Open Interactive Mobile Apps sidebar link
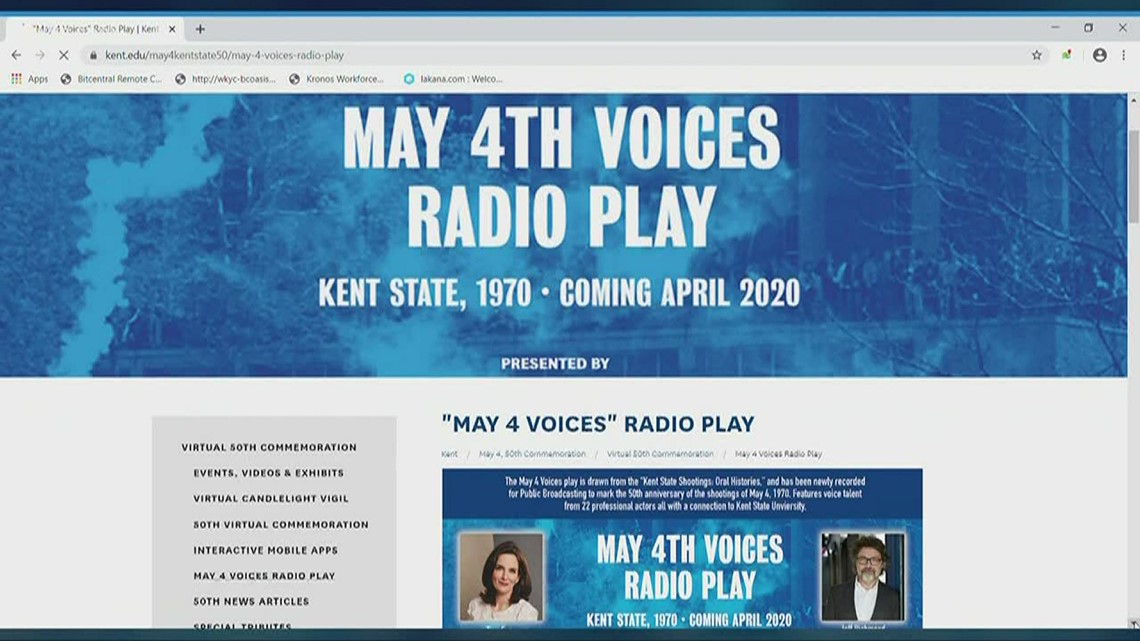The width and height of the screenshot is (1140, 641). point(265,550)
